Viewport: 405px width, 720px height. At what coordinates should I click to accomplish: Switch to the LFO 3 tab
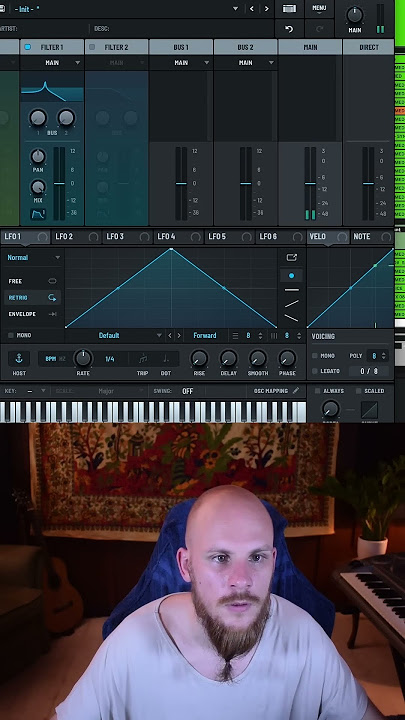pos(127,237)
